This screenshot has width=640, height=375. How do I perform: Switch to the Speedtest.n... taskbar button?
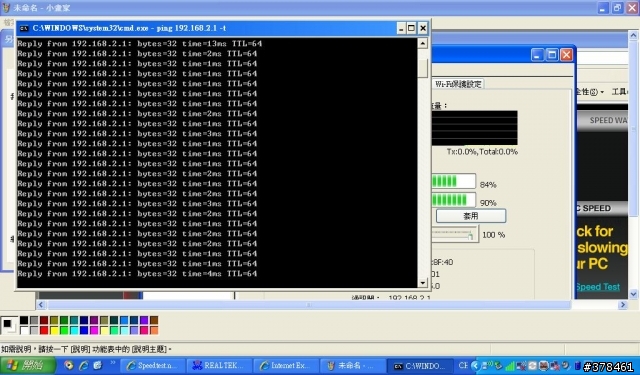click(153, 366)
